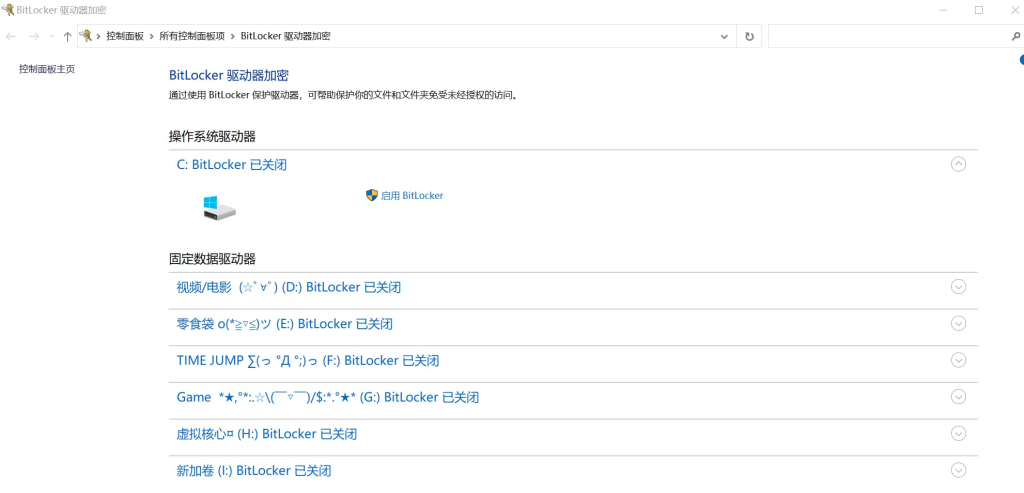Click the BitLocker 驱动器加密 page title
This screenshot has width=1024, height=493.
[x=229, y=75]
